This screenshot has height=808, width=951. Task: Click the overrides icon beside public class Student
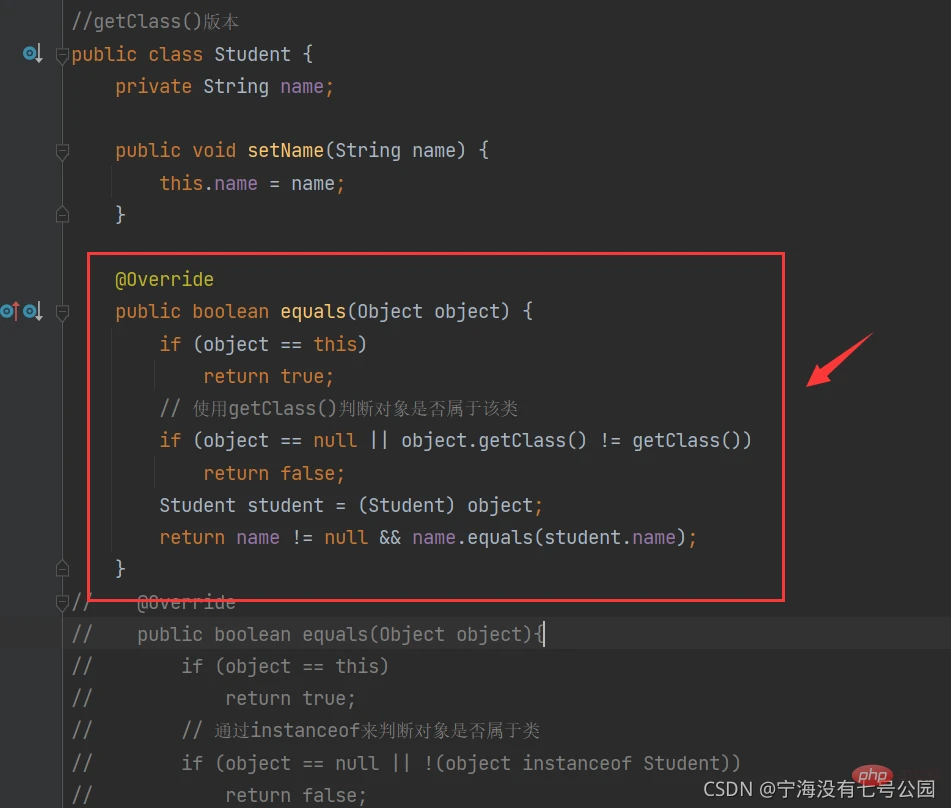(x=31, y=54)
